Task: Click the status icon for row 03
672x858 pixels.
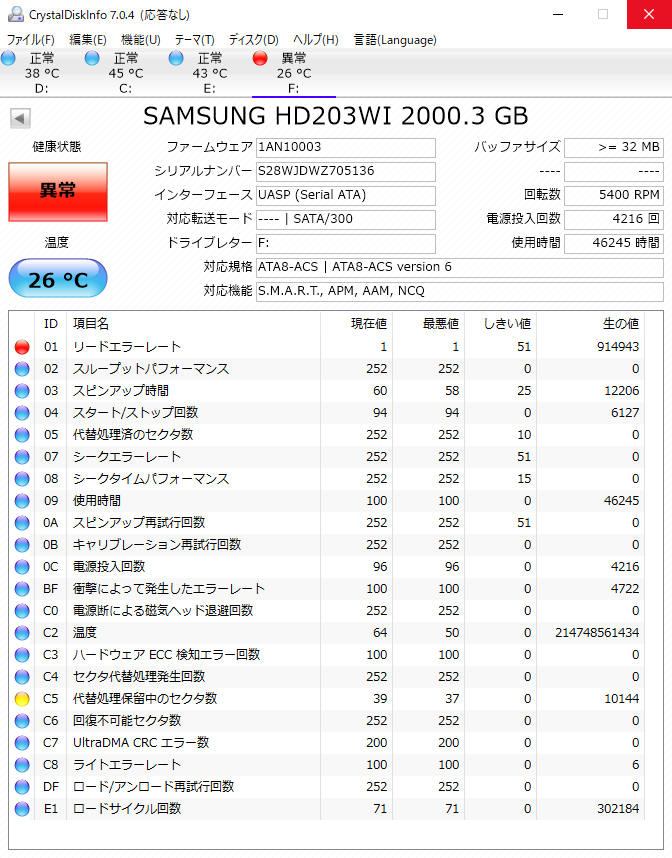Action: tap(22, 391)
